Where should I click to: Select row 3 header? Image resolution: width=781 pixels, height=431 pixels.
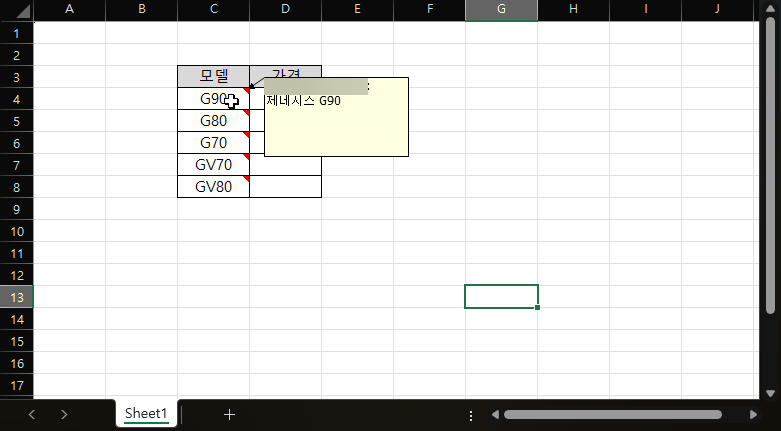click(x=16, y=77)
